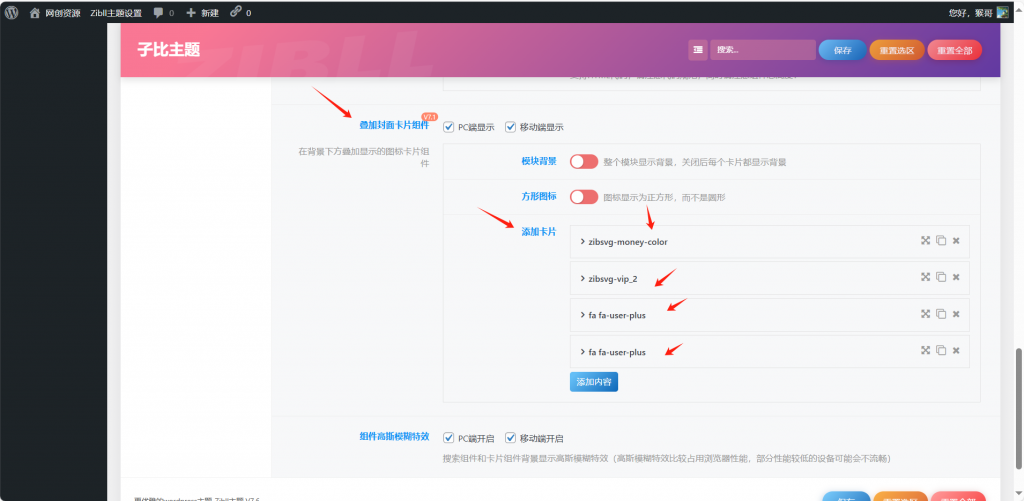Click move icon on zibsvg-money-color row
The image size is (1024, 501).
925,240
